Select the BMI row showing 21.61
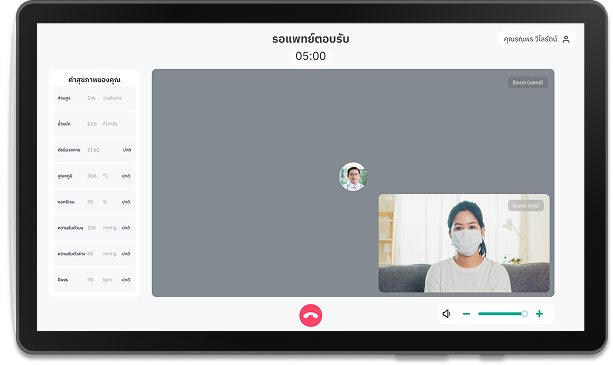The height and width of the screenshot is (365, 613). coord(94,150)
